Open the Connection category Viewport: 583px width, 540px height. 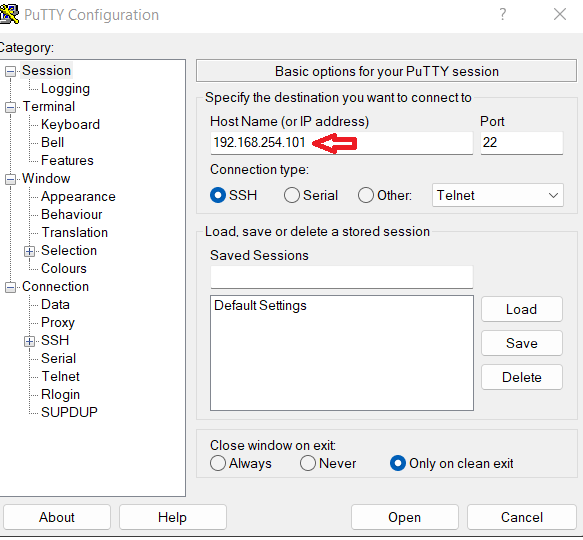tap(55, 286)
